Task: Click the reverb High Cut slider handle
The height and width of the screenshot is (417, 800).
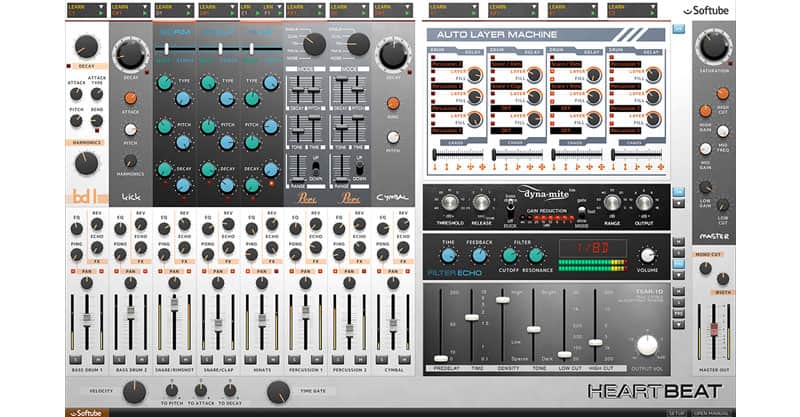Action: point(595,342)
